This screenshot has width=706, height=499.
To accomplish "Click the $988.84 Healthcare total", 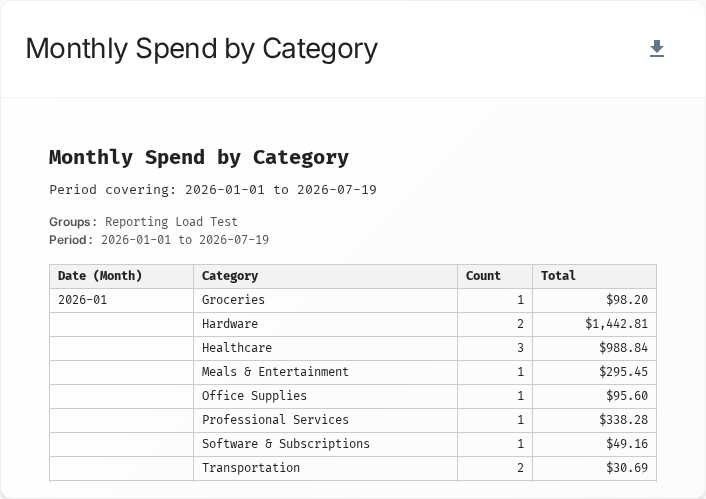I will [623, 348].
